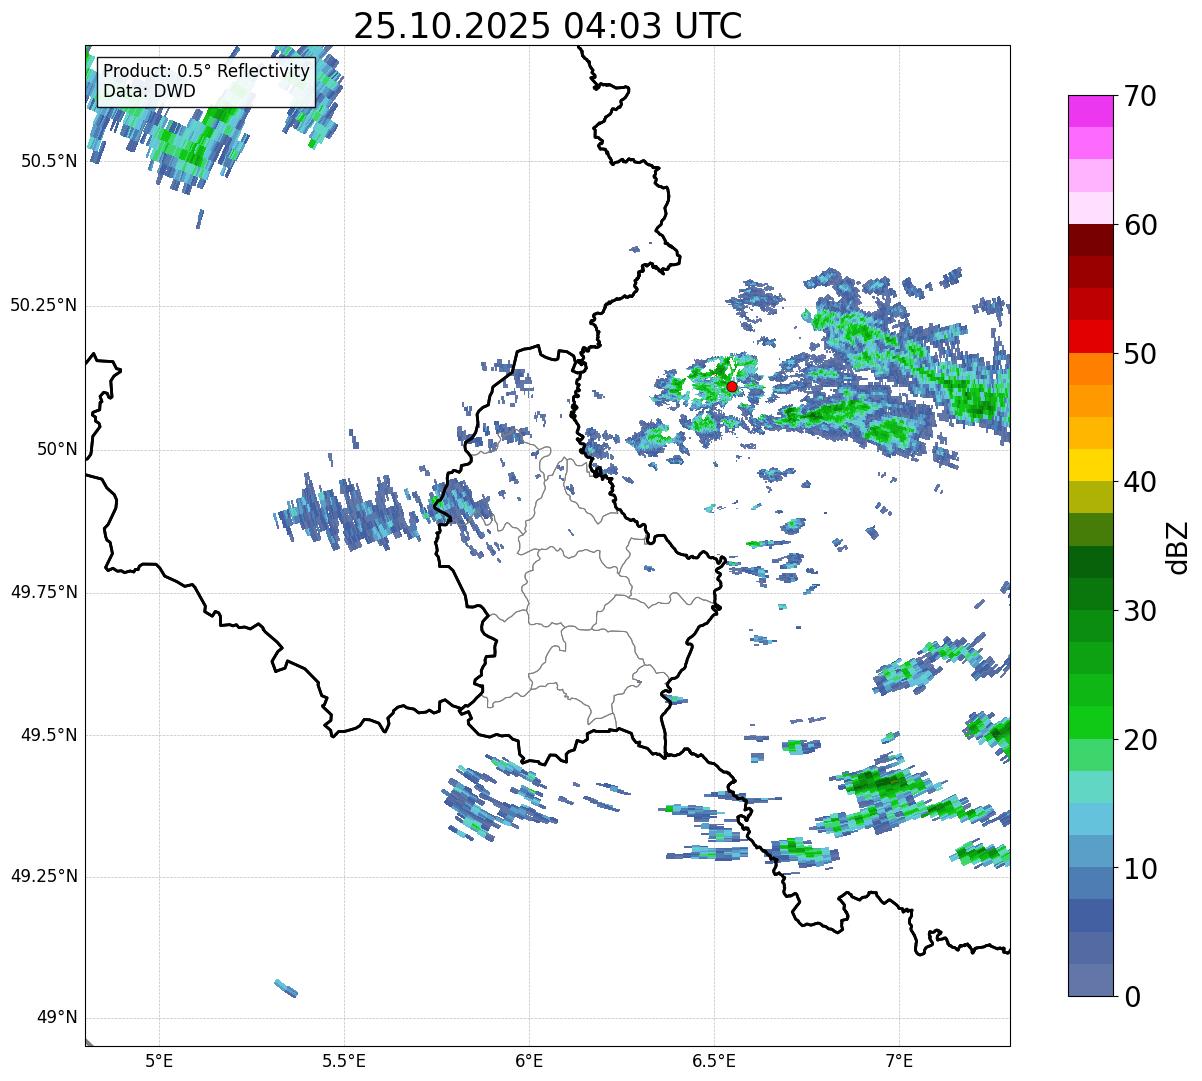Click the longitude label 7°E
The image size is (1202, 1081).
click(900, 1060)
